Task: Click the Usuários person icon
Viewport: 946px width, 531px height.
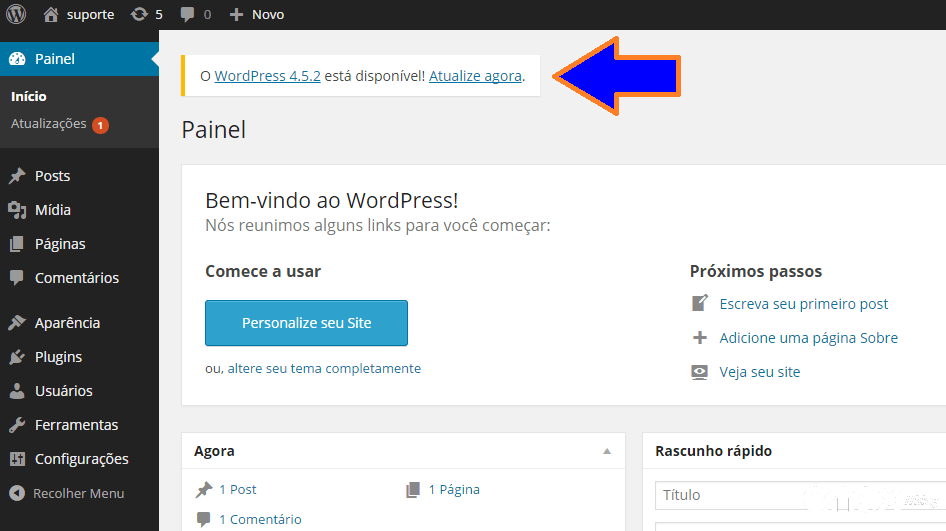Action: pos(17,391)
